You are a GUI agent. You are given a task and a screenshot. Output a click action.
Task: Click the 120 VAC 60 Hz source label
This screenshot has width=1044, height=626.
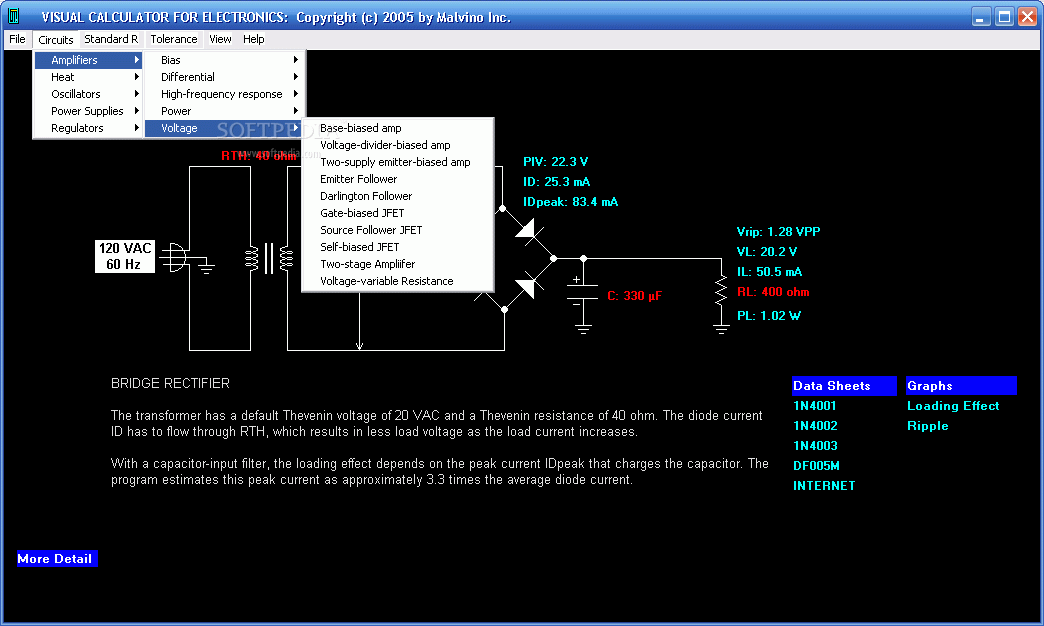[x=125, y=256]
